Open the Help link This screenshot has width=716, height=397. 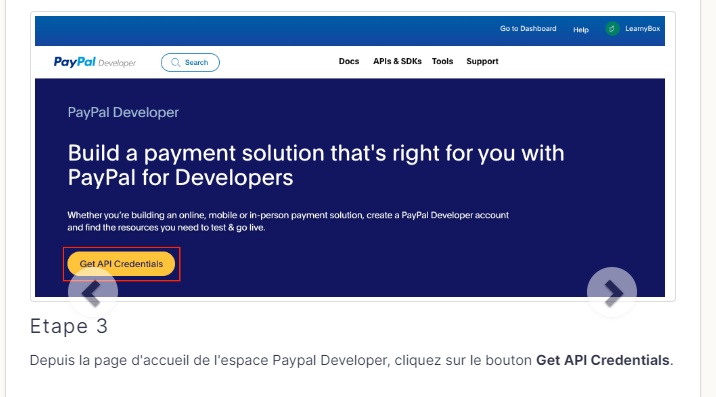tap(581, 30)
